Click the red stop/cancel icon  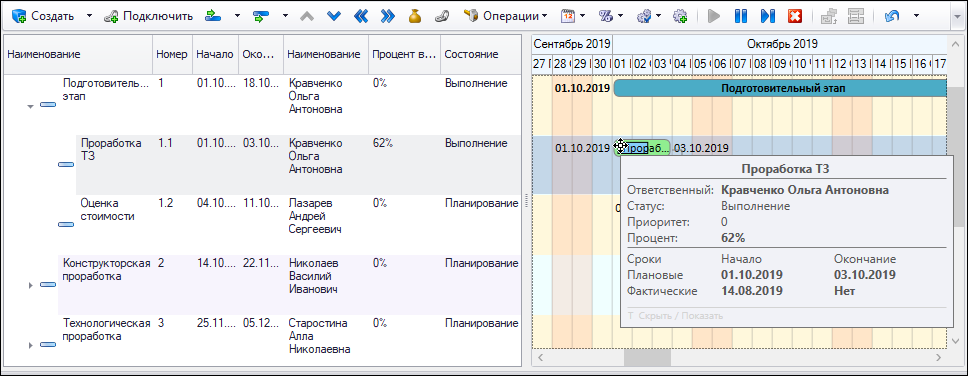(x=795, y=17)
